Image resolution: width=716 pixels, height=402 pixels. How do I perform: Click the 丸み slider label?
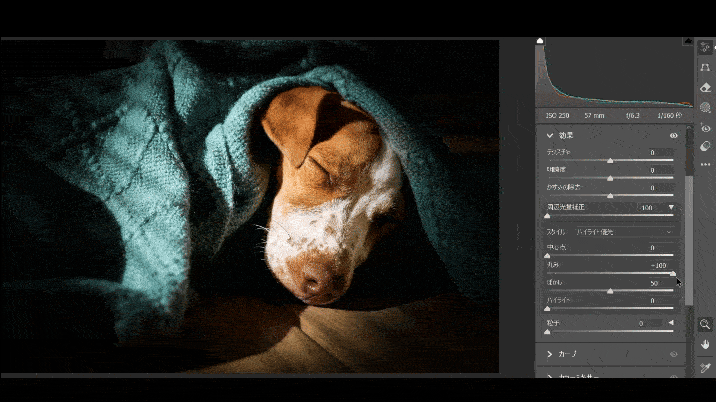(553, 265)
